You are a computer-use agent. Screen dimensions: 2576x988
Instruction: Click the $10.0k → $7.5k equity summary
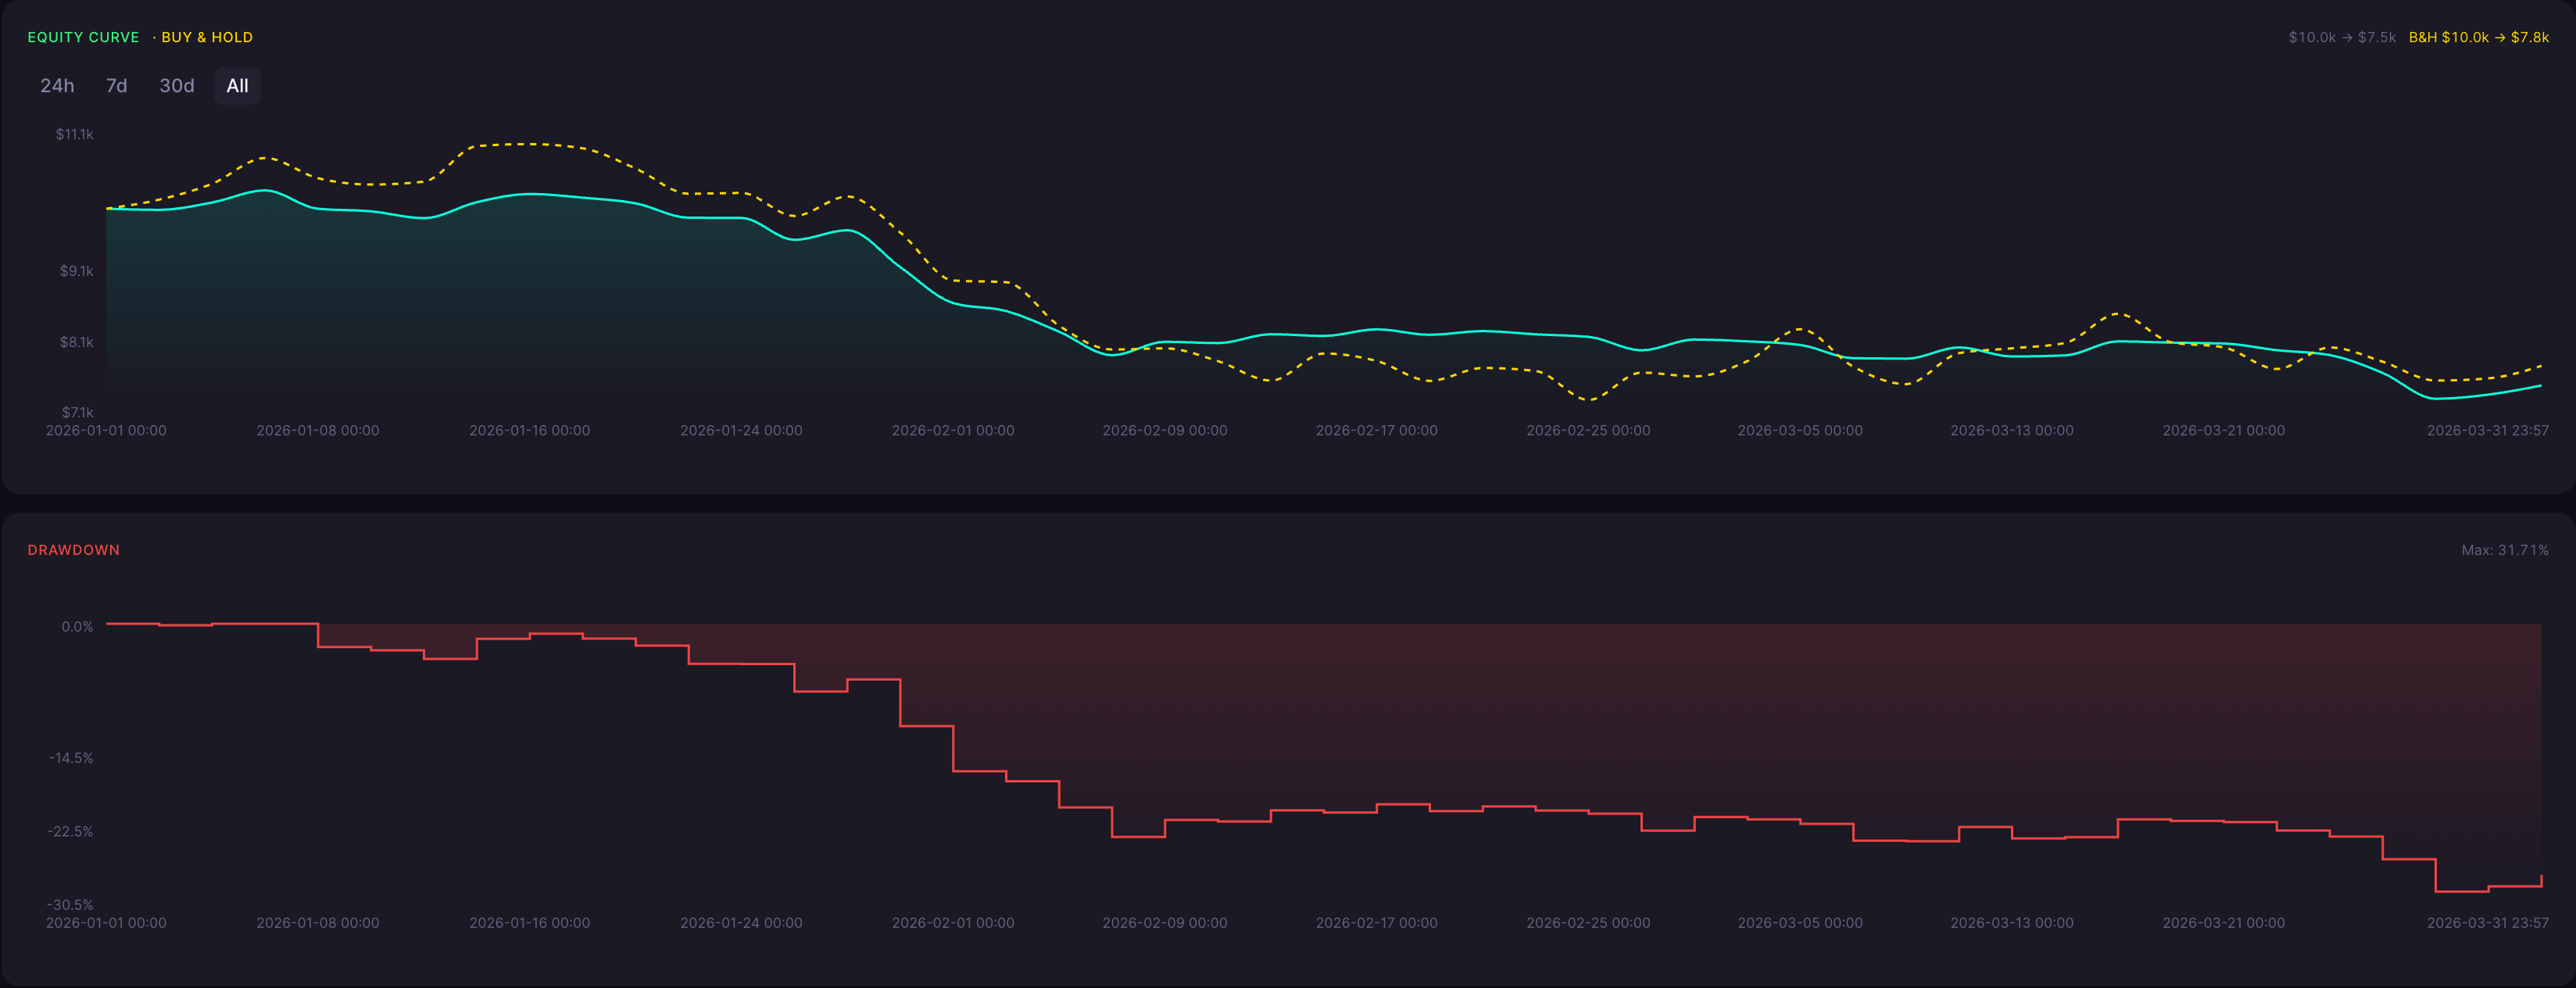click(x=2342, y=37)
